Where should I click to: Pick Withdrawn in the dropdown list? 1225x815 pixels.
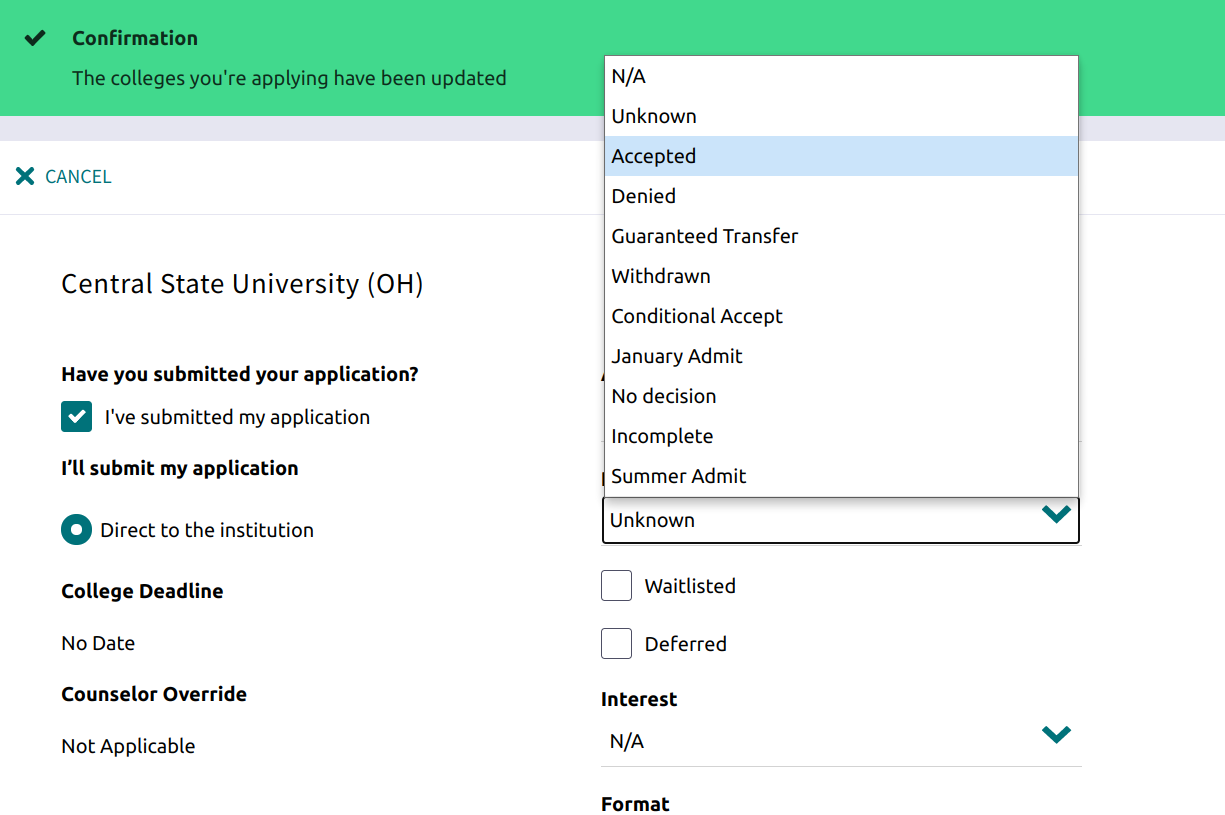tap(841, 276)
